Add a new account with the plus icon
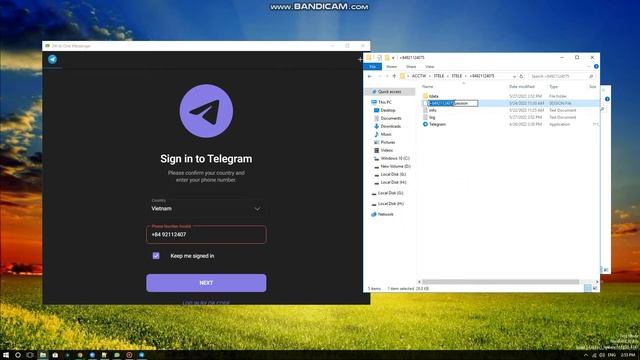Viewport: 640px width, 360px height. tap(360, 60)
